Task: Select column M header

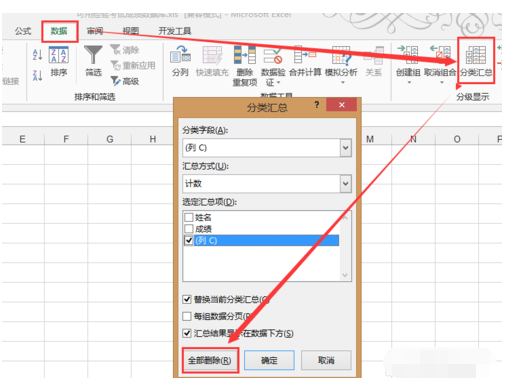Action: pos(370,139)
